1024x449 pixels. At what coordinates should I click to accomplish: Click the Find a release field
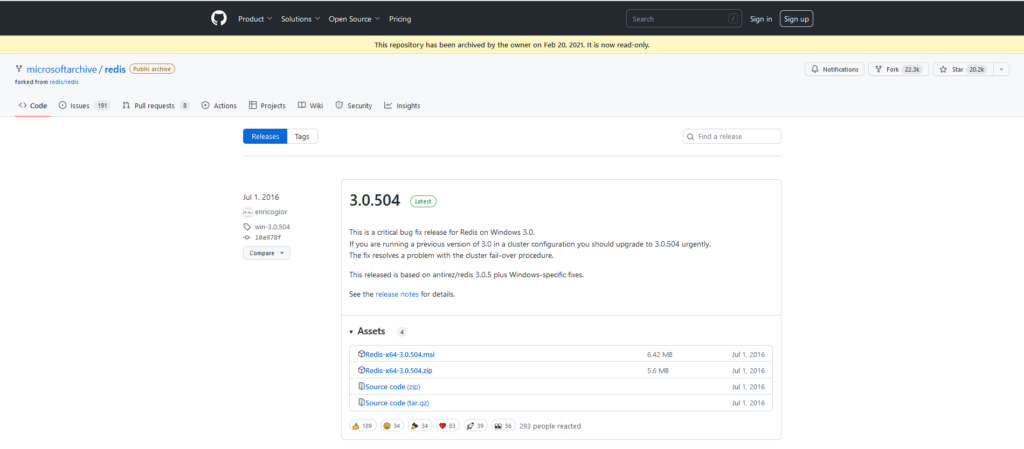[732, 136]
